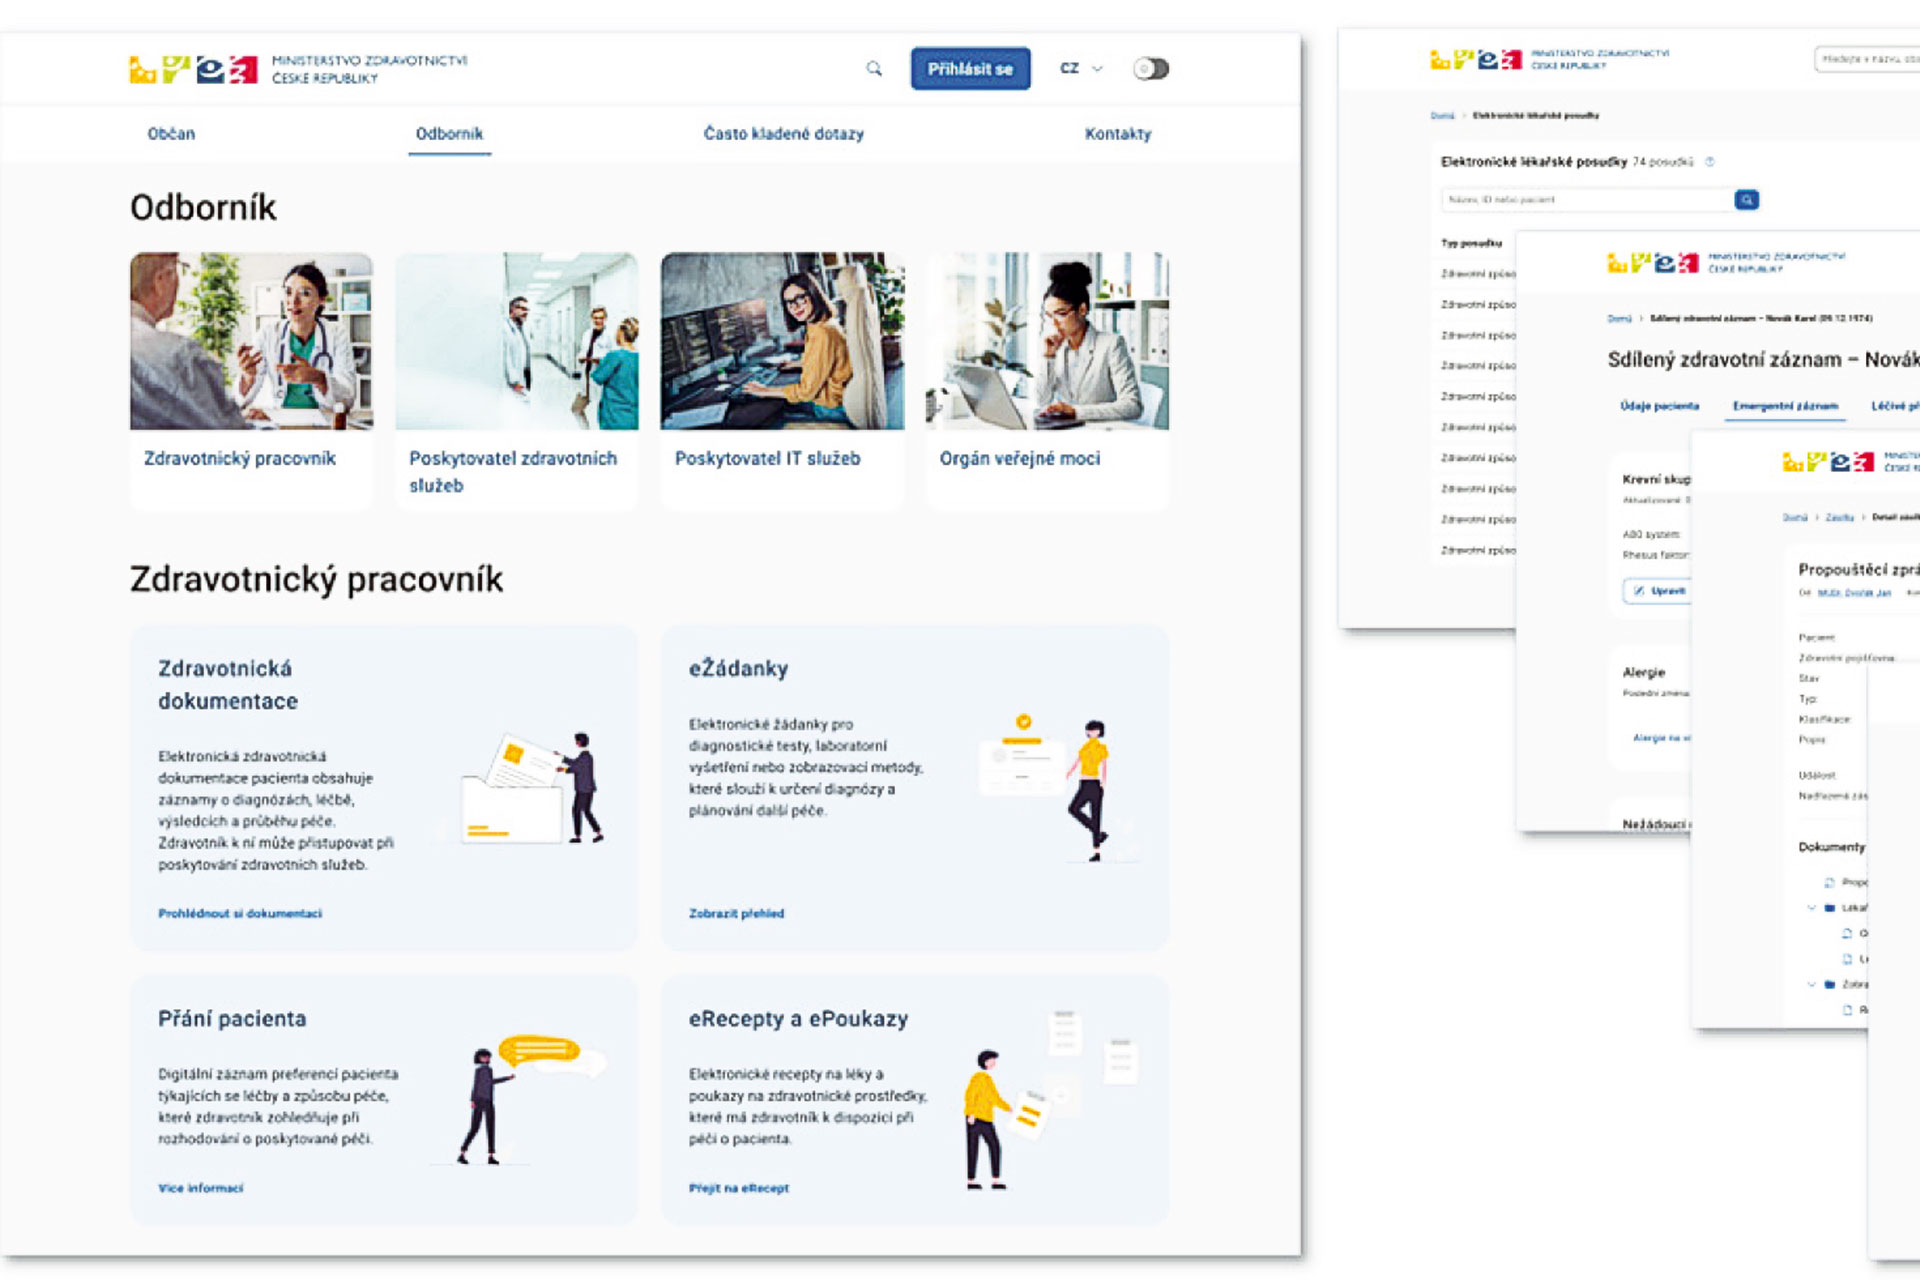
Task: Toggle the contrast switch in header
Action: 1150,69
